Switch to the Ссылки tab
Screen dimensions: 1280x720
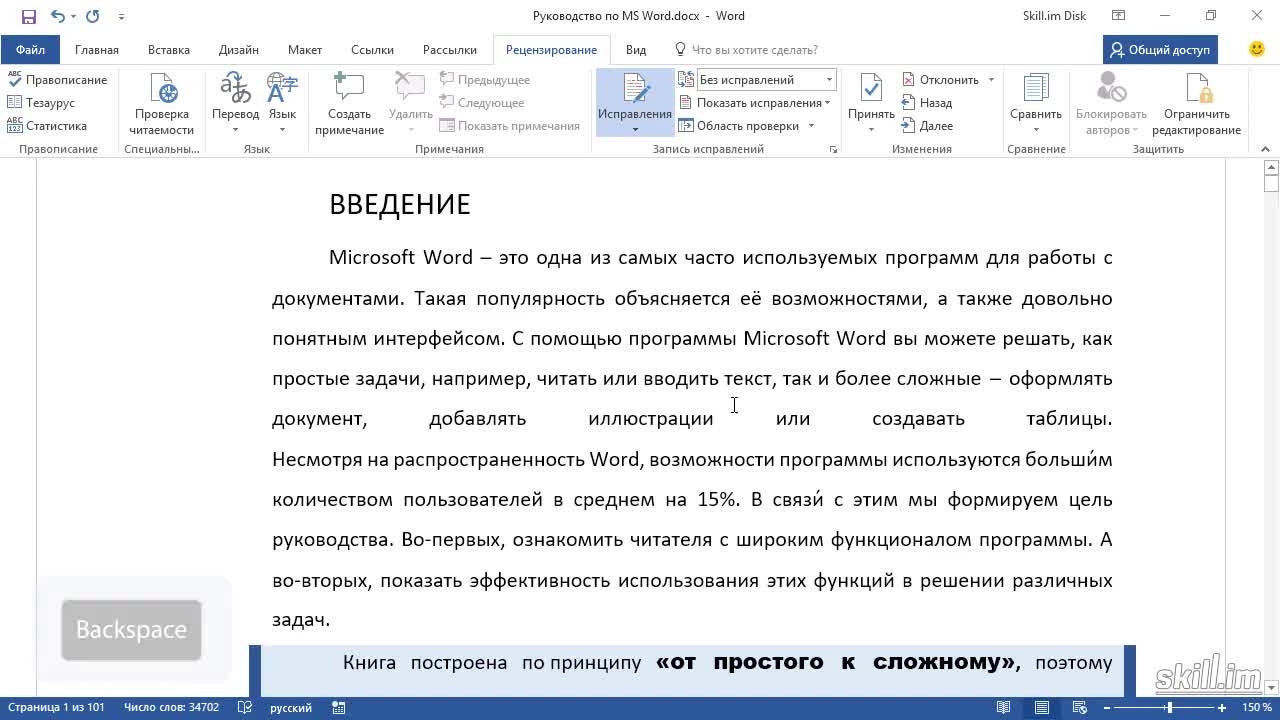pos(372,50)
